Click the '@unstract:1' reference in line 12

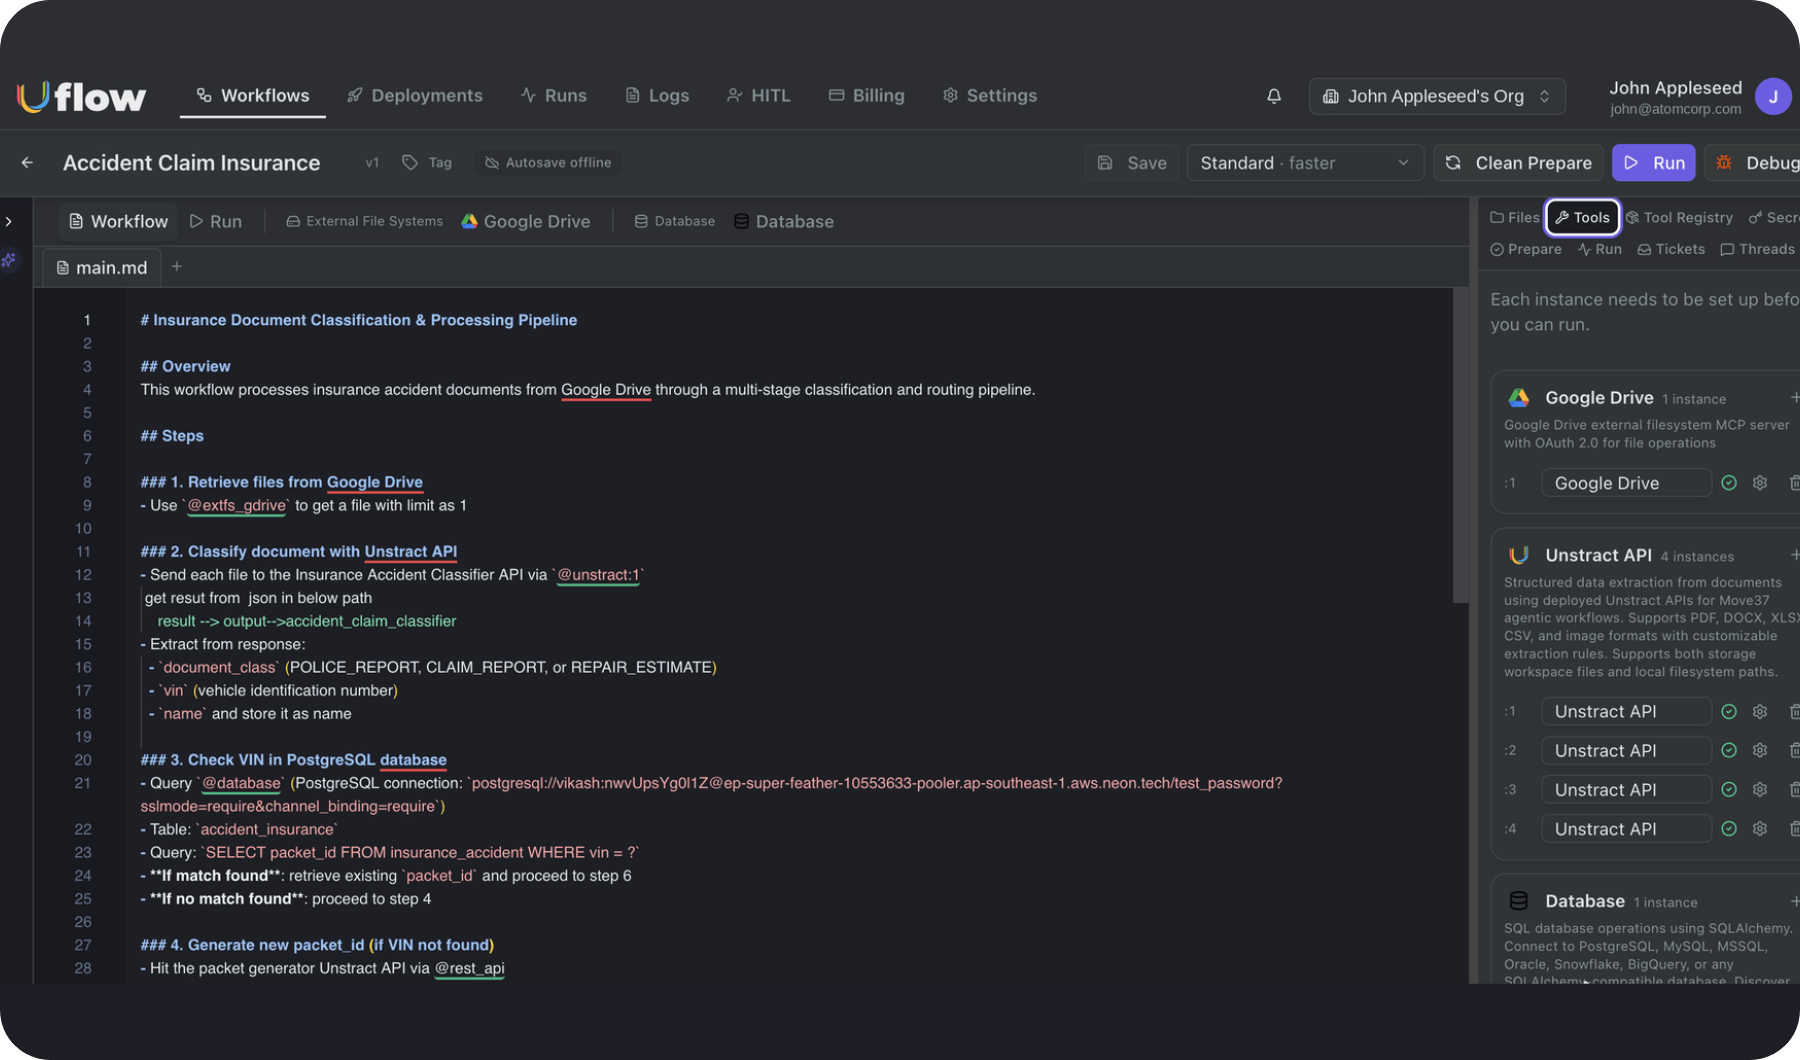coord(598,575)
